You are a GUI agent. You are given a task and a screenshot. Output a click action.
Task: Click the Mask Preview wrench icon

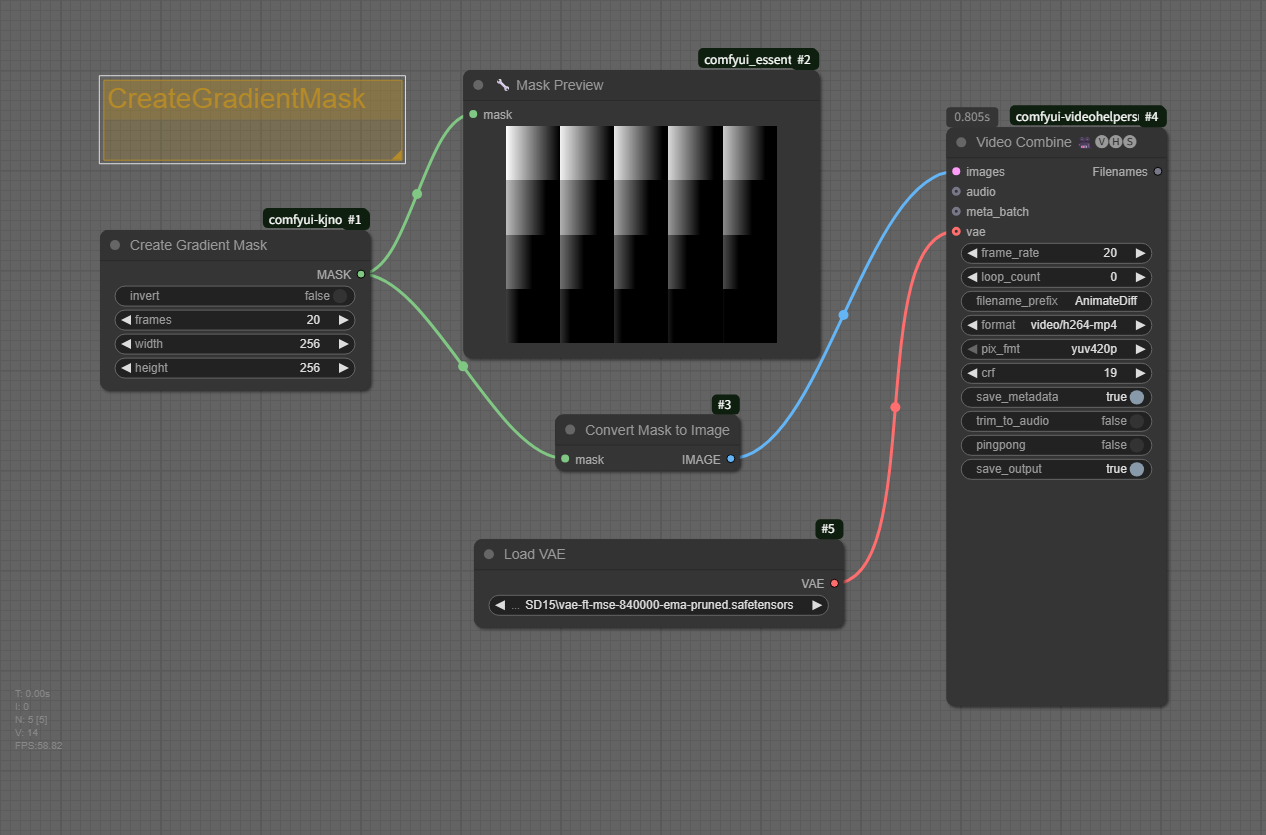[x=503, y=86]
